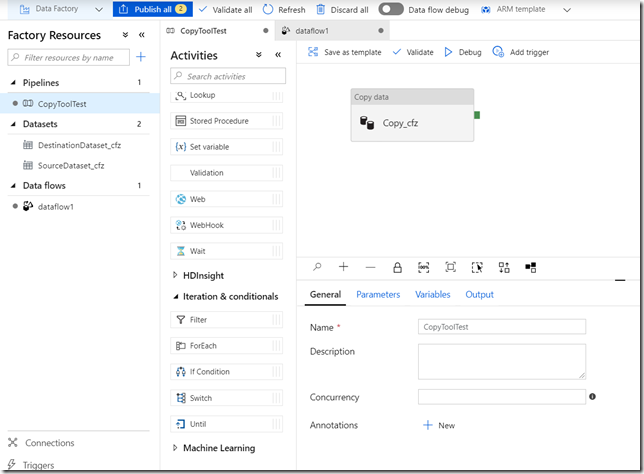Click the canvas layout blocks icon
644x474 pixels.
tap(531, 267)
